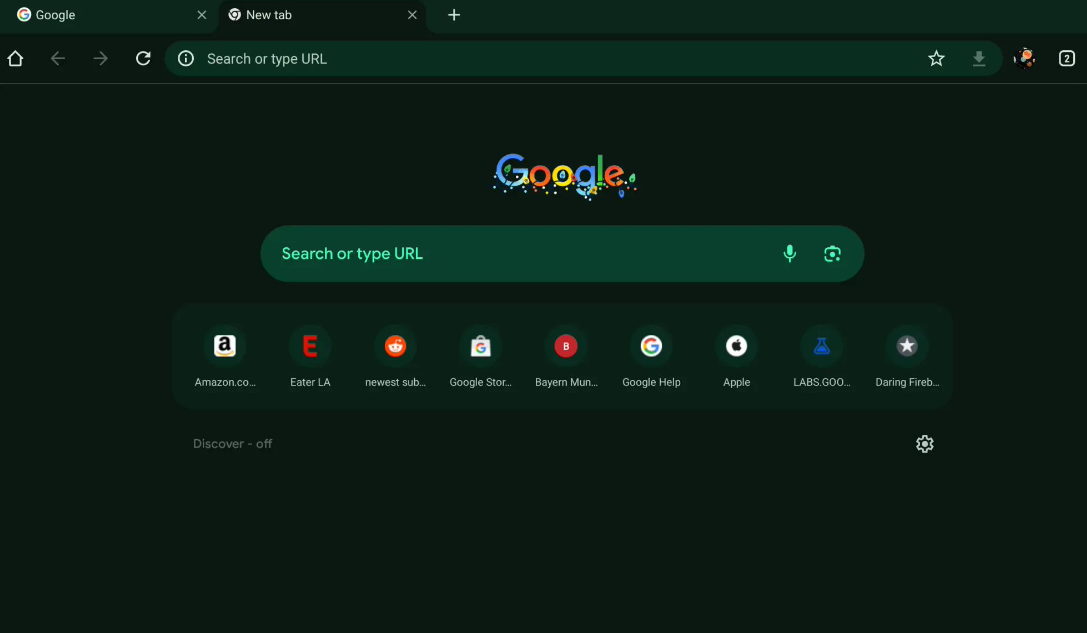Close the Google tab
The width and height of the screenshot is (1087, 633).
click(202, 15)
